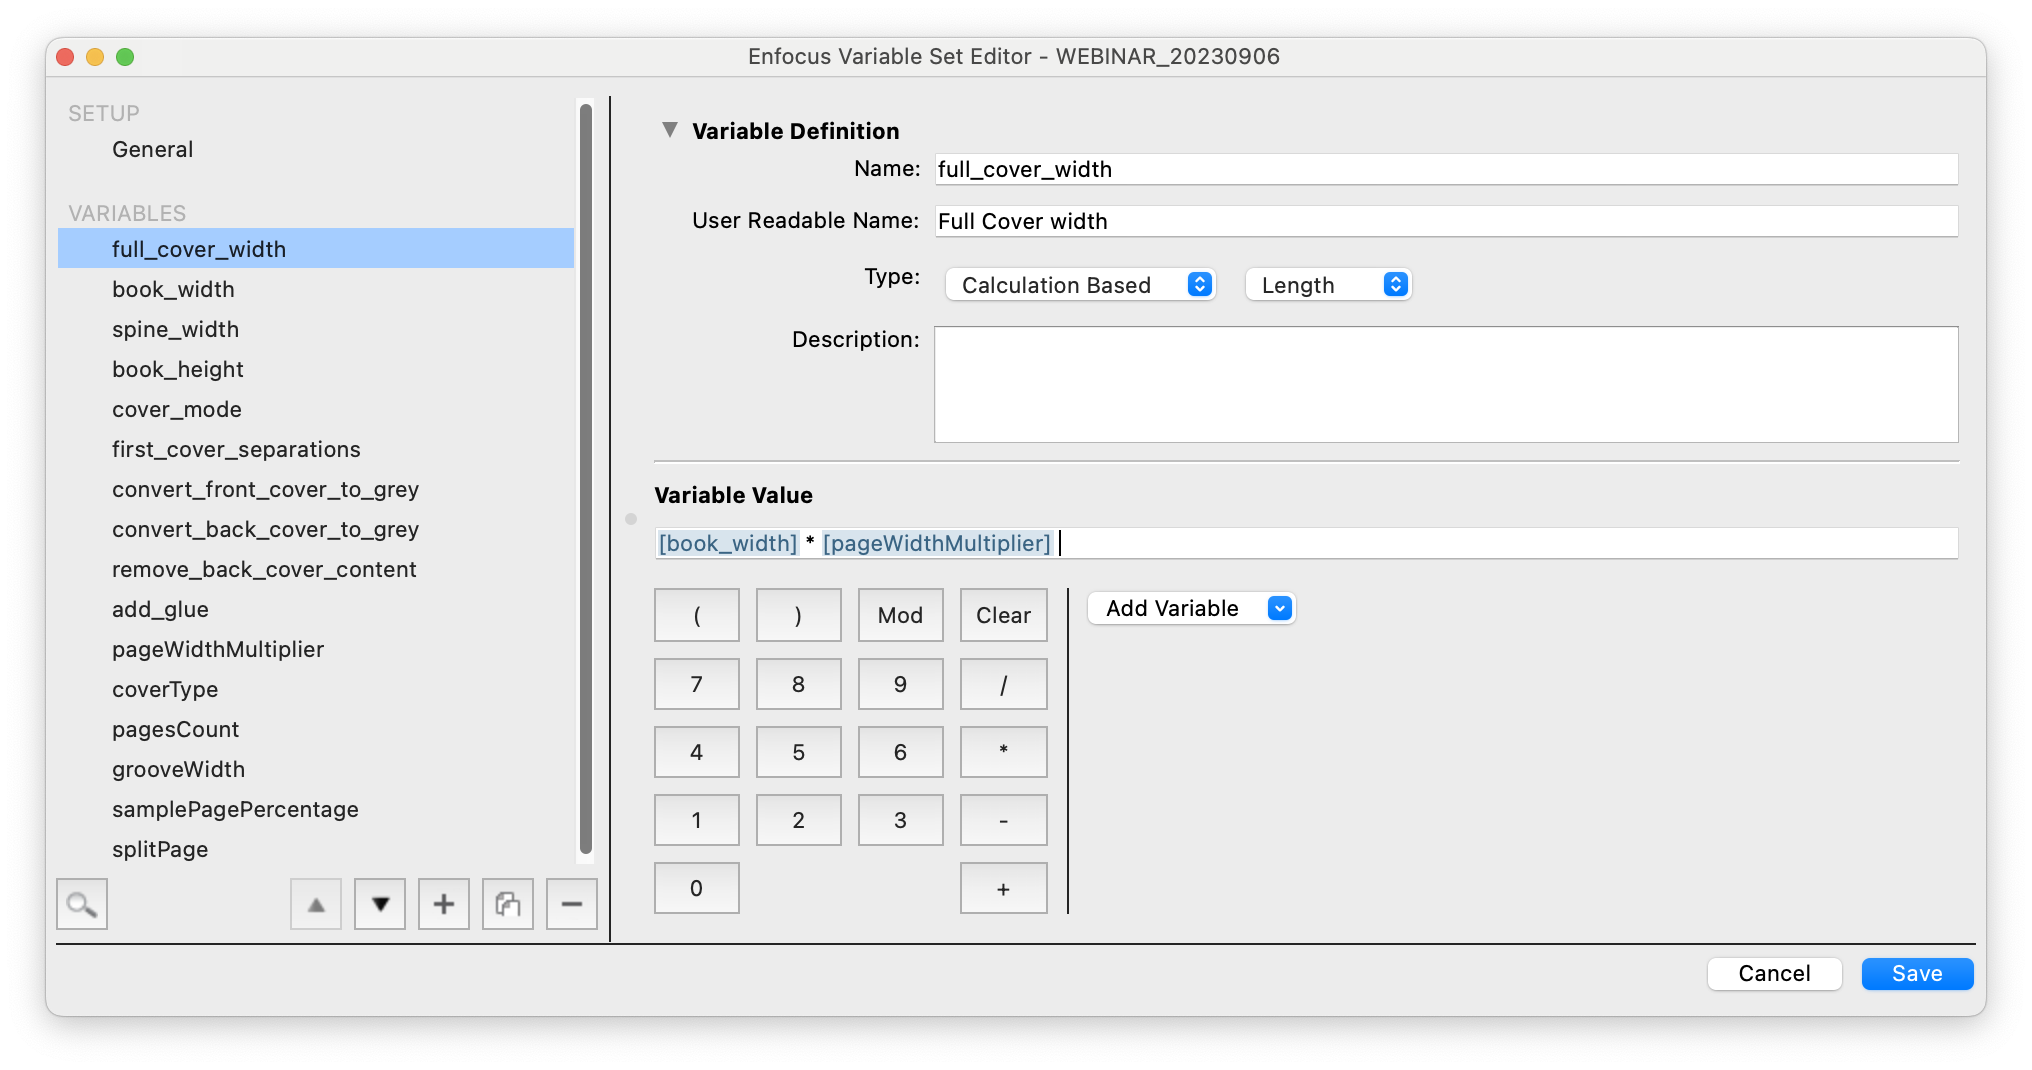Insert an open parenthesis
Image resolution: width=2032 pixels, height=1070 pixels.
pyautogui.click(x=697, y=615)
